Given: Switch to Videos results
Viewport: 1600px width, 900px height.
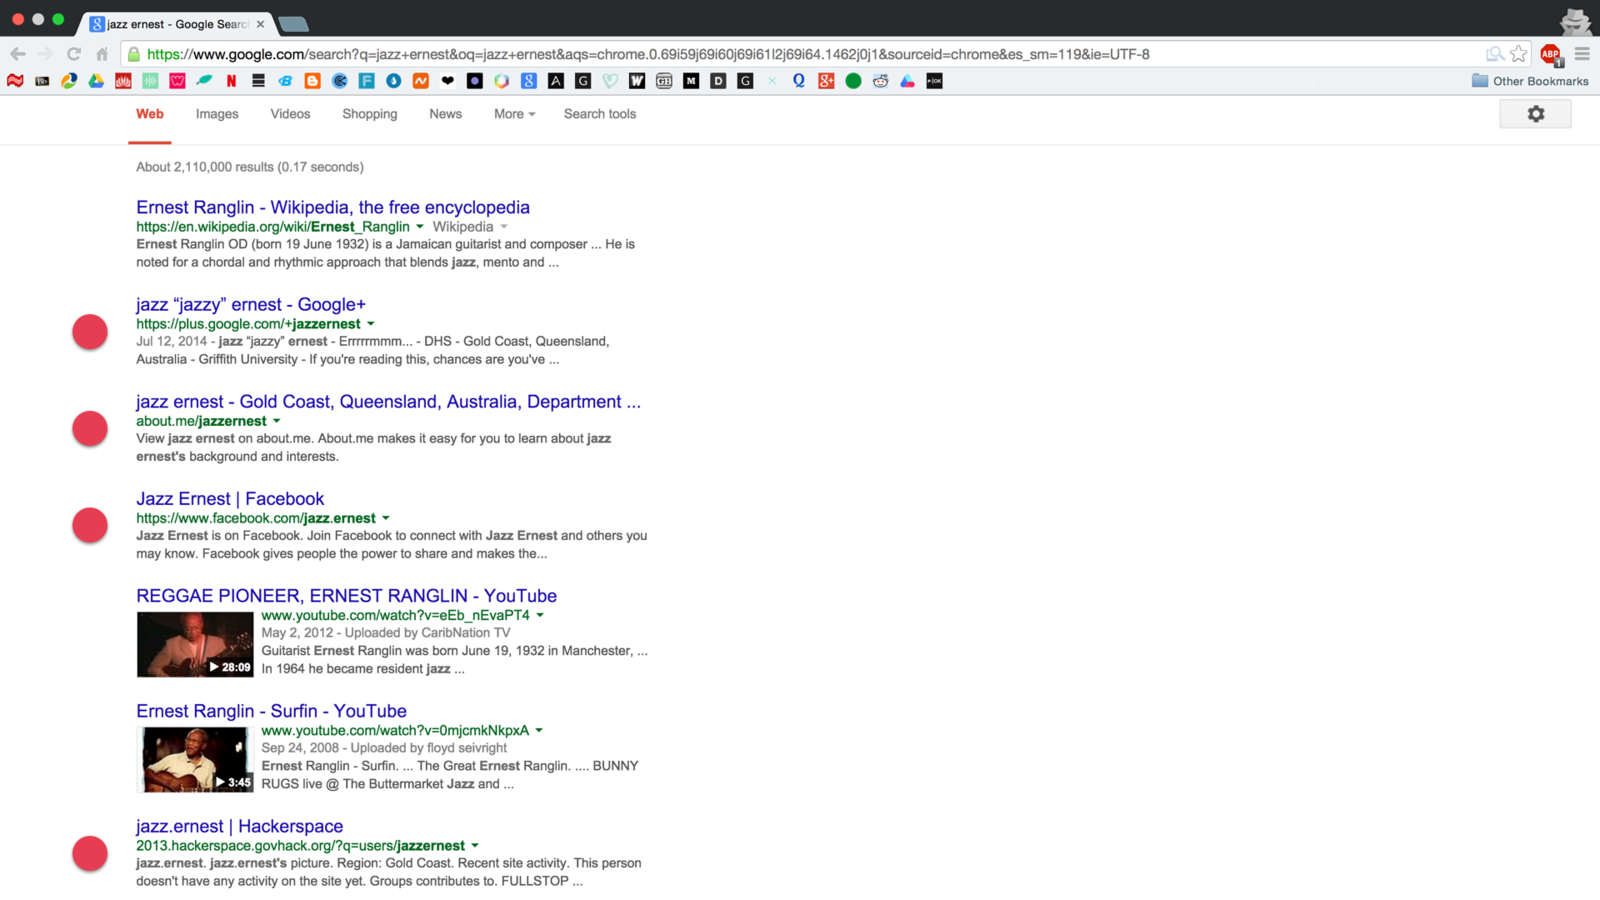Looking at the screenshot, I should [x=290, y=114].
